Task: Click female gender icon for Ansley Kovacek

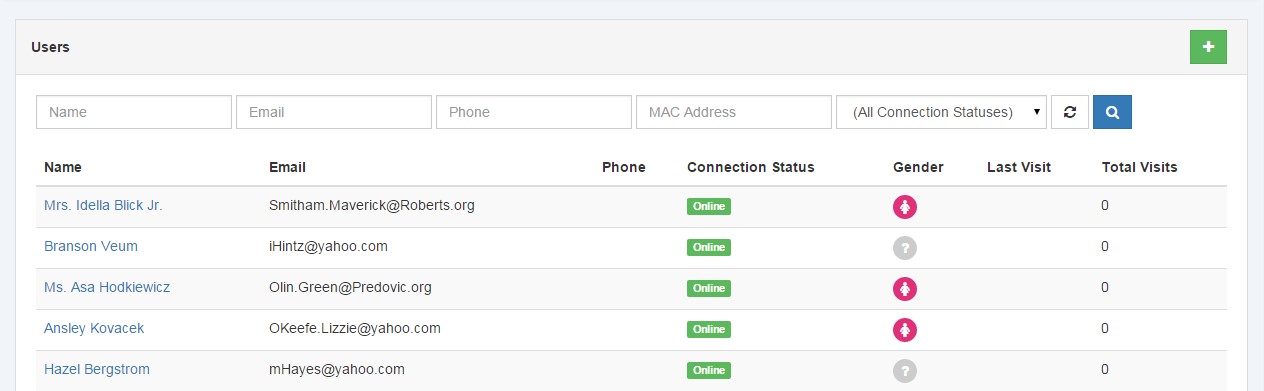Action: [x=905, y=330]
